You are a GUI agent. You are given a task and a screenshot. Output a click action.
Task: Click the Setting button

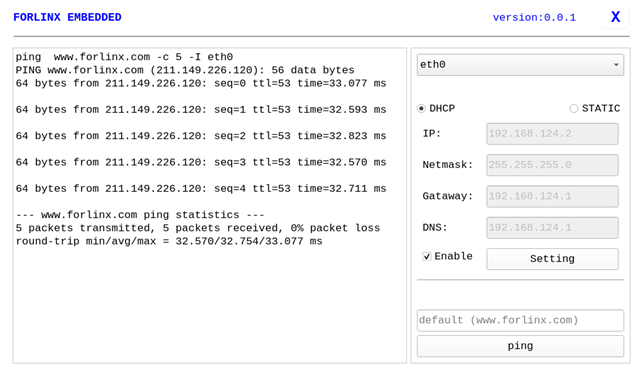[552, 259]
